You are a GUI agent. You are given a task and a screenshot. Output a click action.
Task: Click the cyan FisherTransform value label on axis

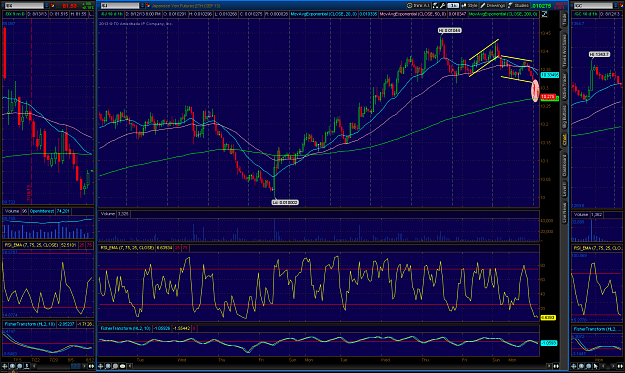[x=549, y=343]
